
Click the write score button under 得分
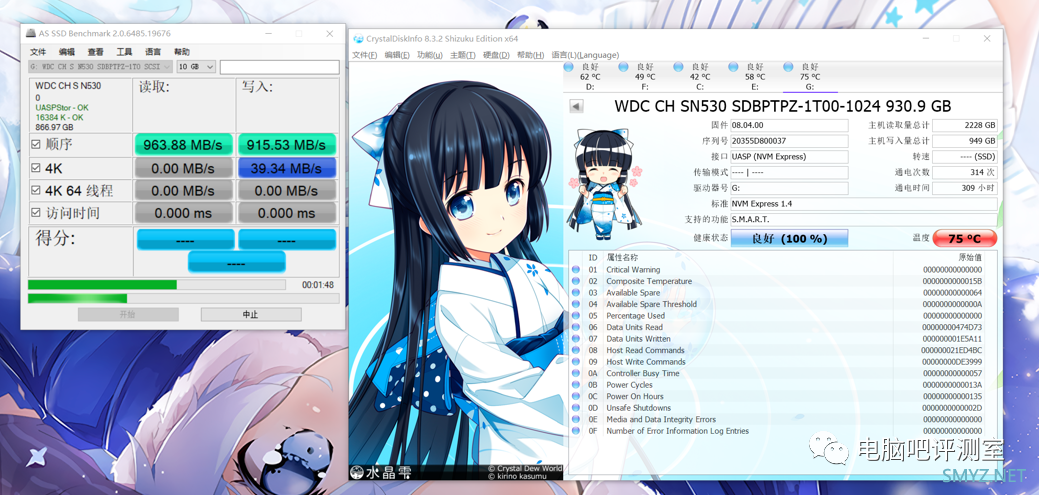click(287, 239)
